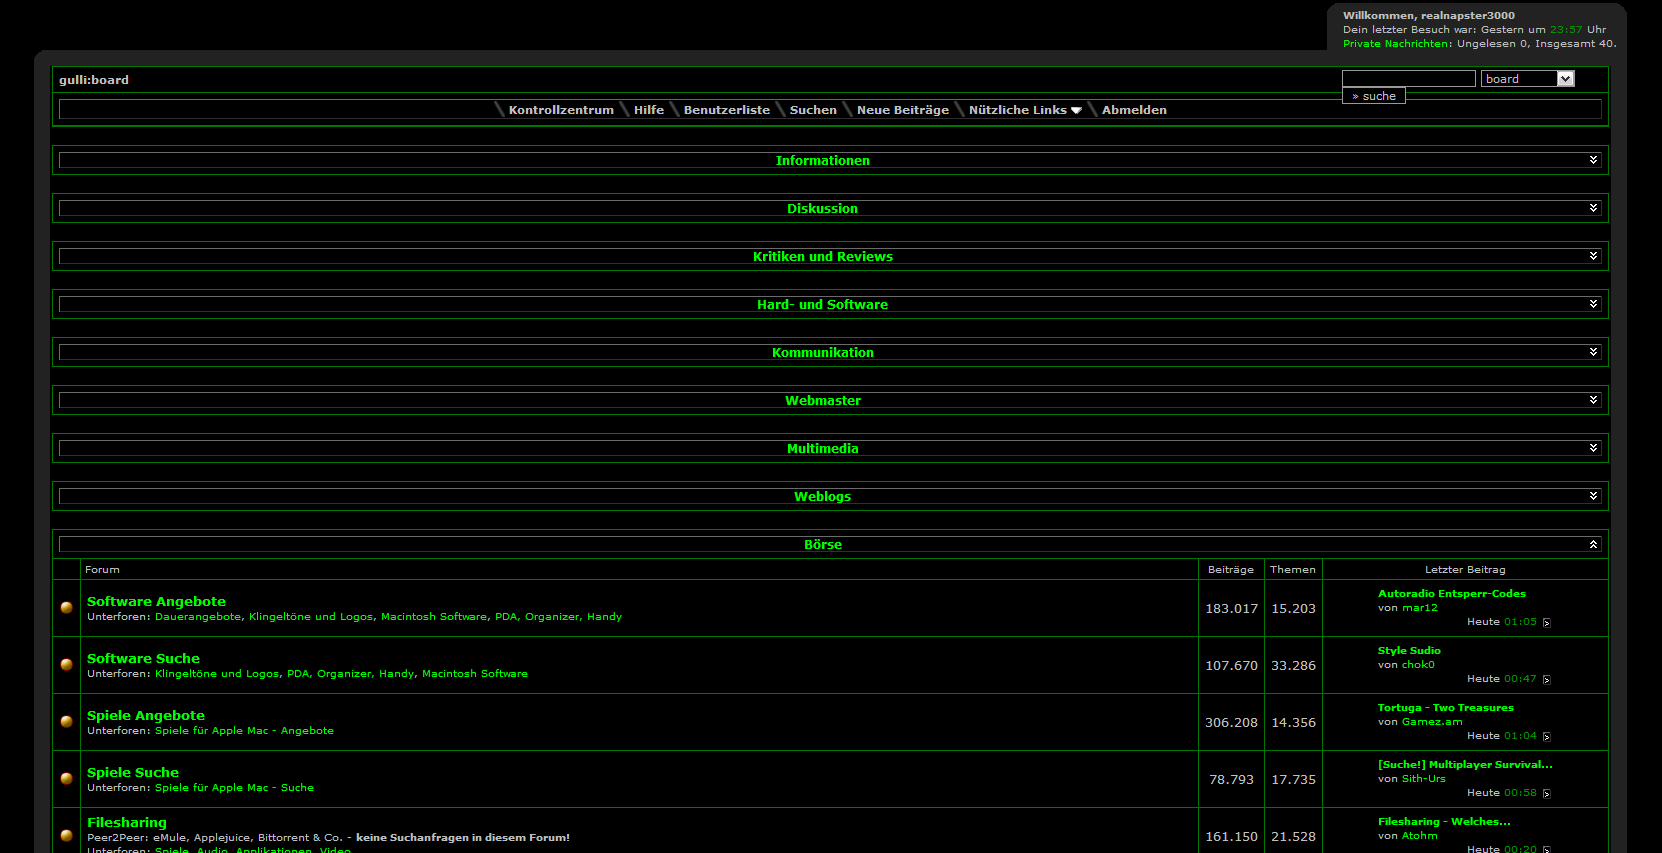Open Filesharing - Welches thread

click(1444, 822)
